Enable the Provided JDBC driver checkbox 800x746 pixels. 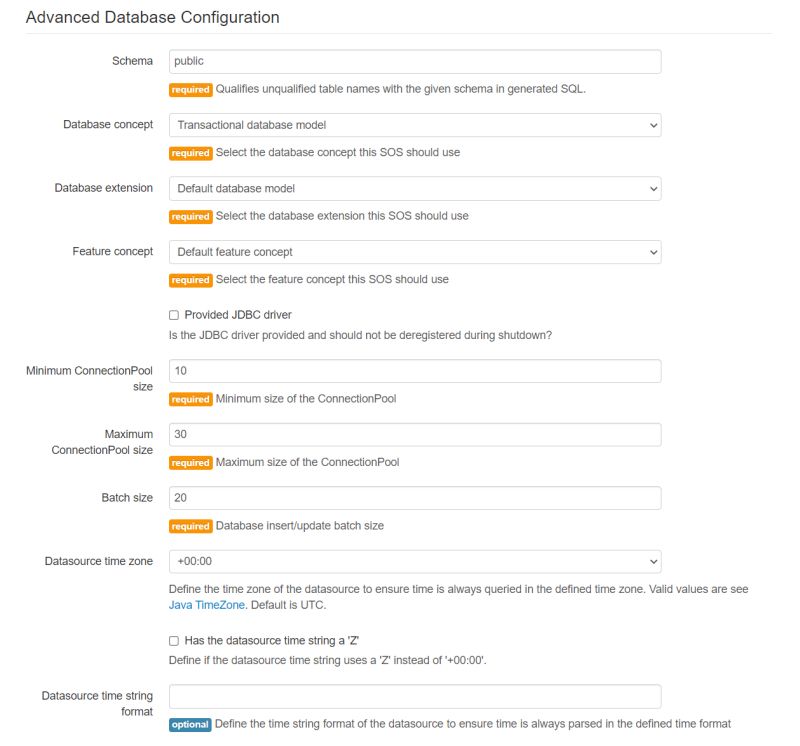[174, 315]
